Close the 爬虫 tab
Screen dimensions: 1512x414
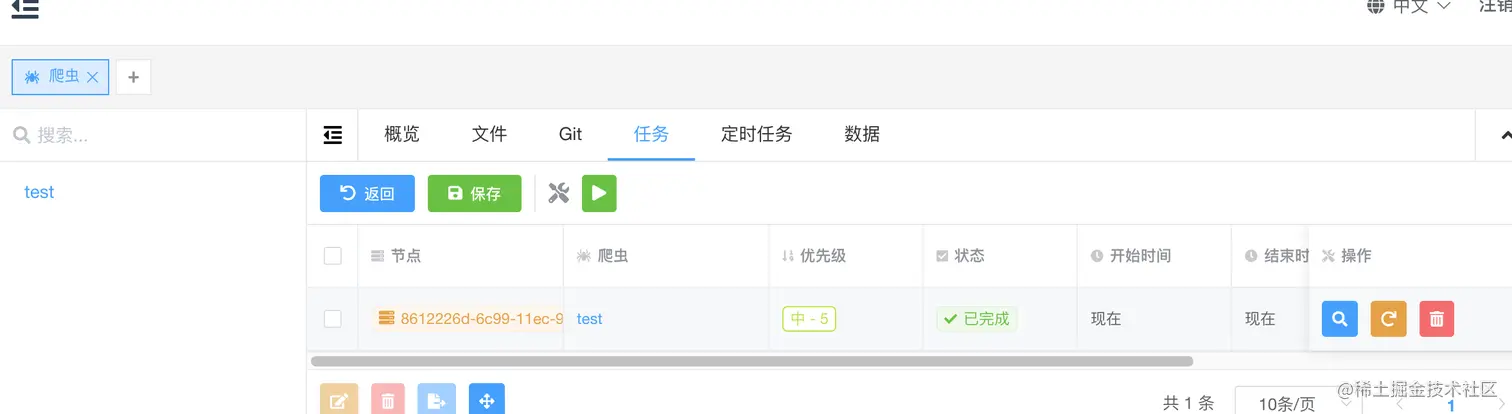tap(92, 77)
